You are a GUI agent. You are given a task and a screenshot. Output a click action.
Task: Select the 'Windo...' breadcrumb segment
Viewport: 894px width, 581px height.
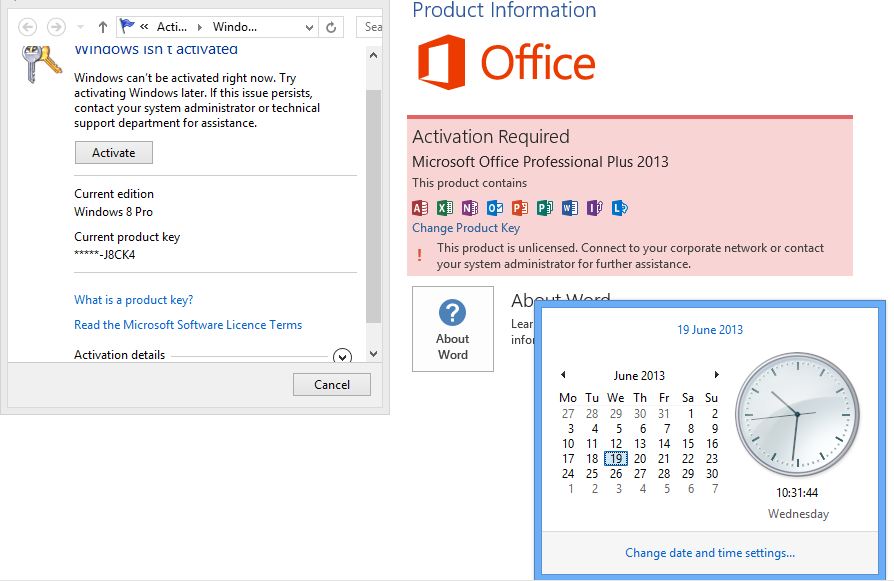point(234,27)
